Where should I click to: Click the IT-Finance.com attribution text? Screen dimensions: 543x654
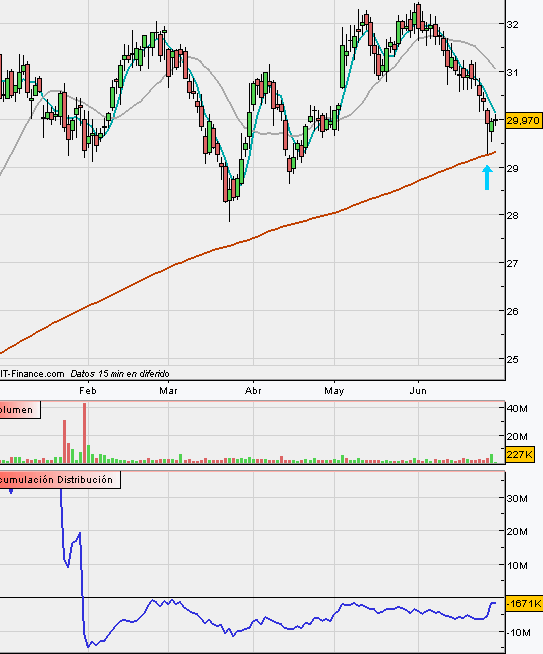pyautogui.click(x=32, y=374)
